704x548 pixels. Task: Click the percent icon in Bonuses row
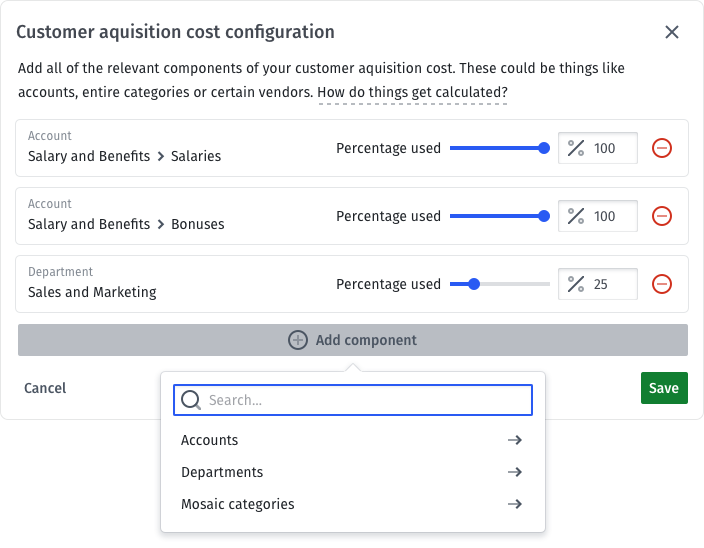tap(576, 216)
